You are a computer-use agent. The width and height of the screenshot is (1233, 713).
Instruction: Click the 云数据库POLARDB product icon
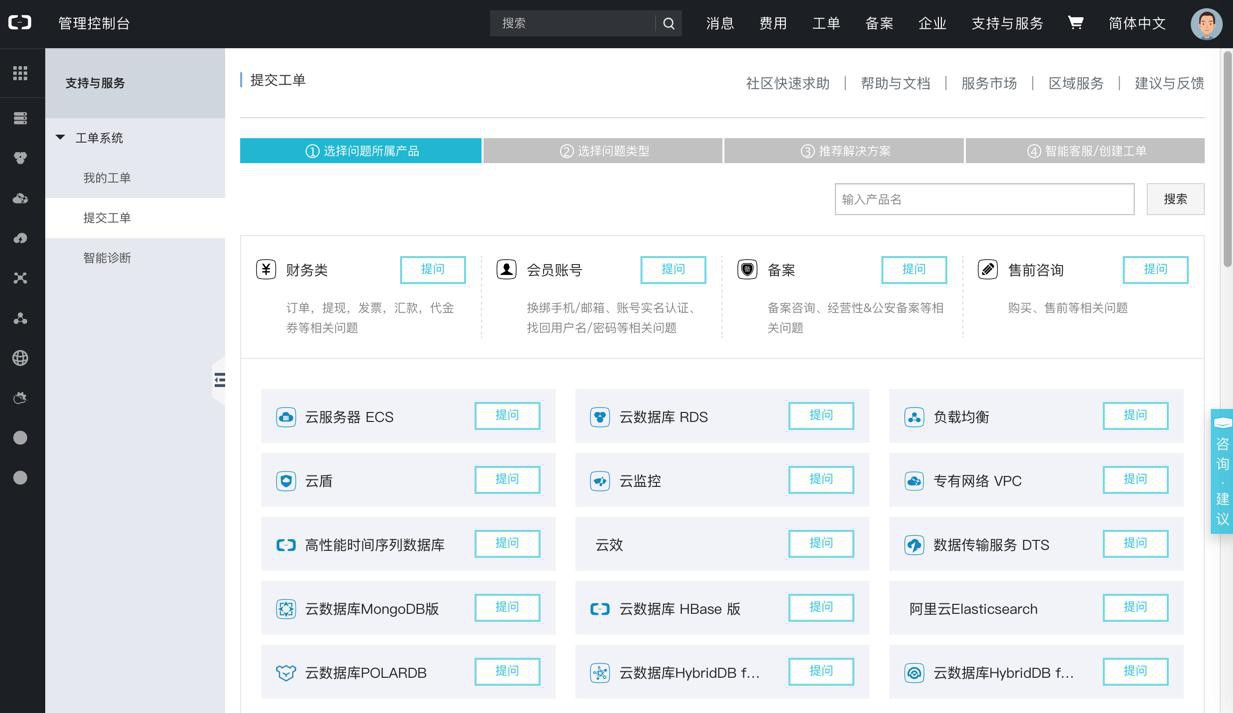[286, 673]
